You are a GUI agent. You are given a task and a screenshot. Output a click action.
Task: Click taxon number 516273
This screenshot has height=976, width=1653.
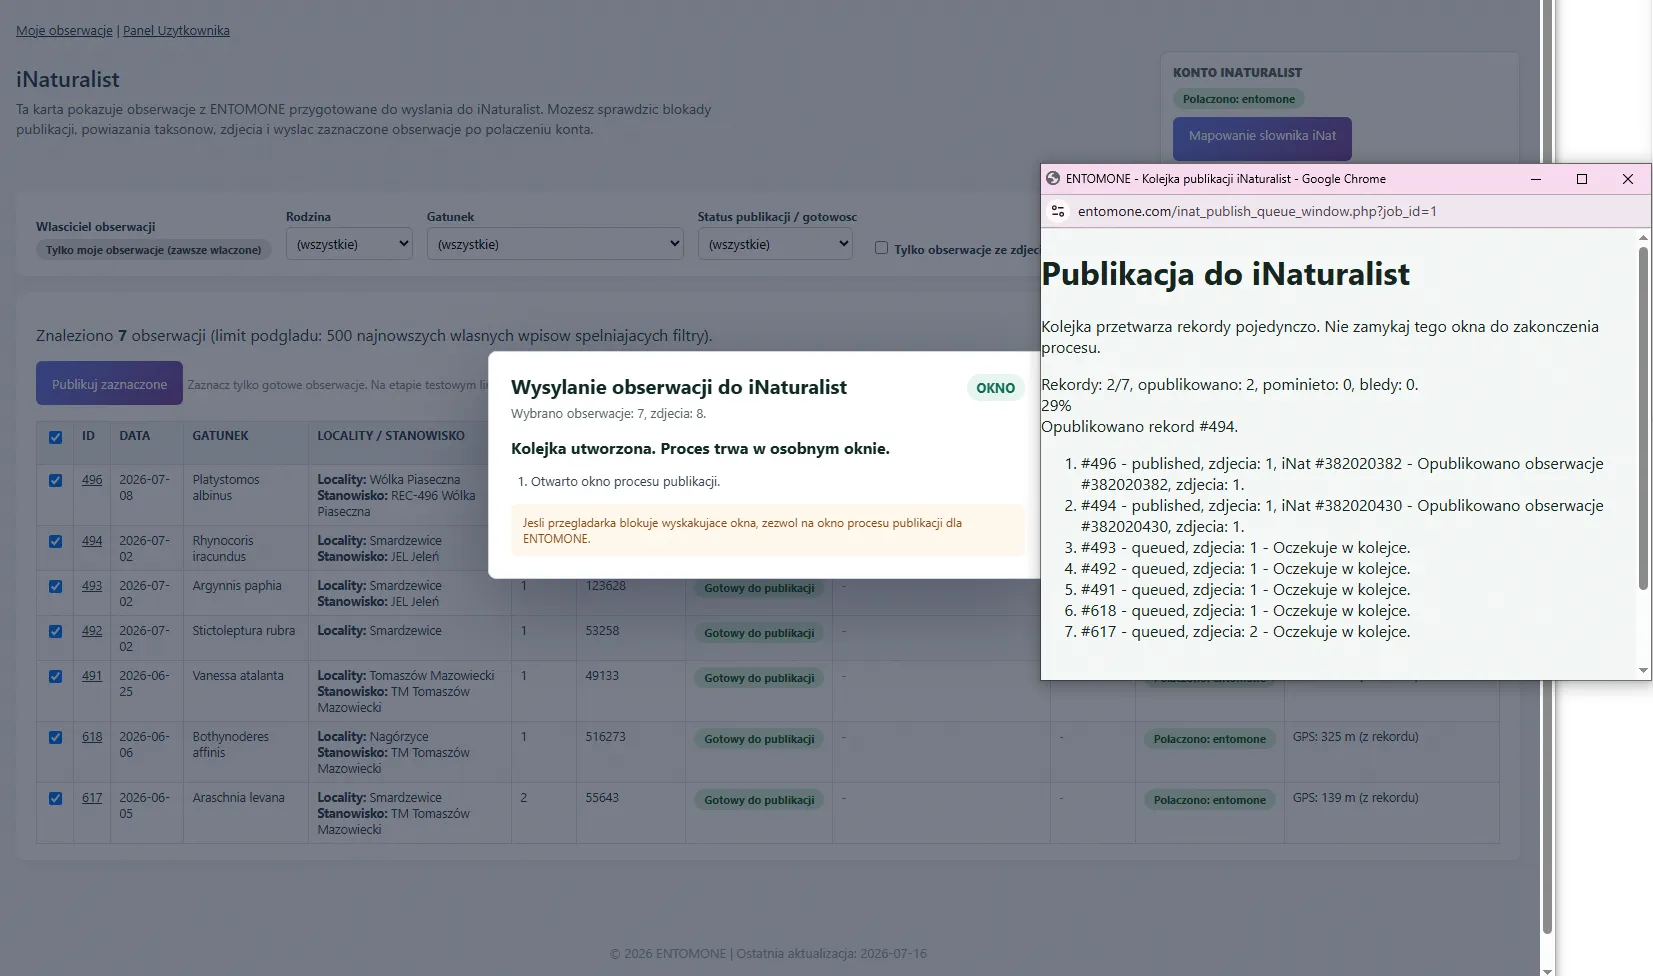pos(606,737)
